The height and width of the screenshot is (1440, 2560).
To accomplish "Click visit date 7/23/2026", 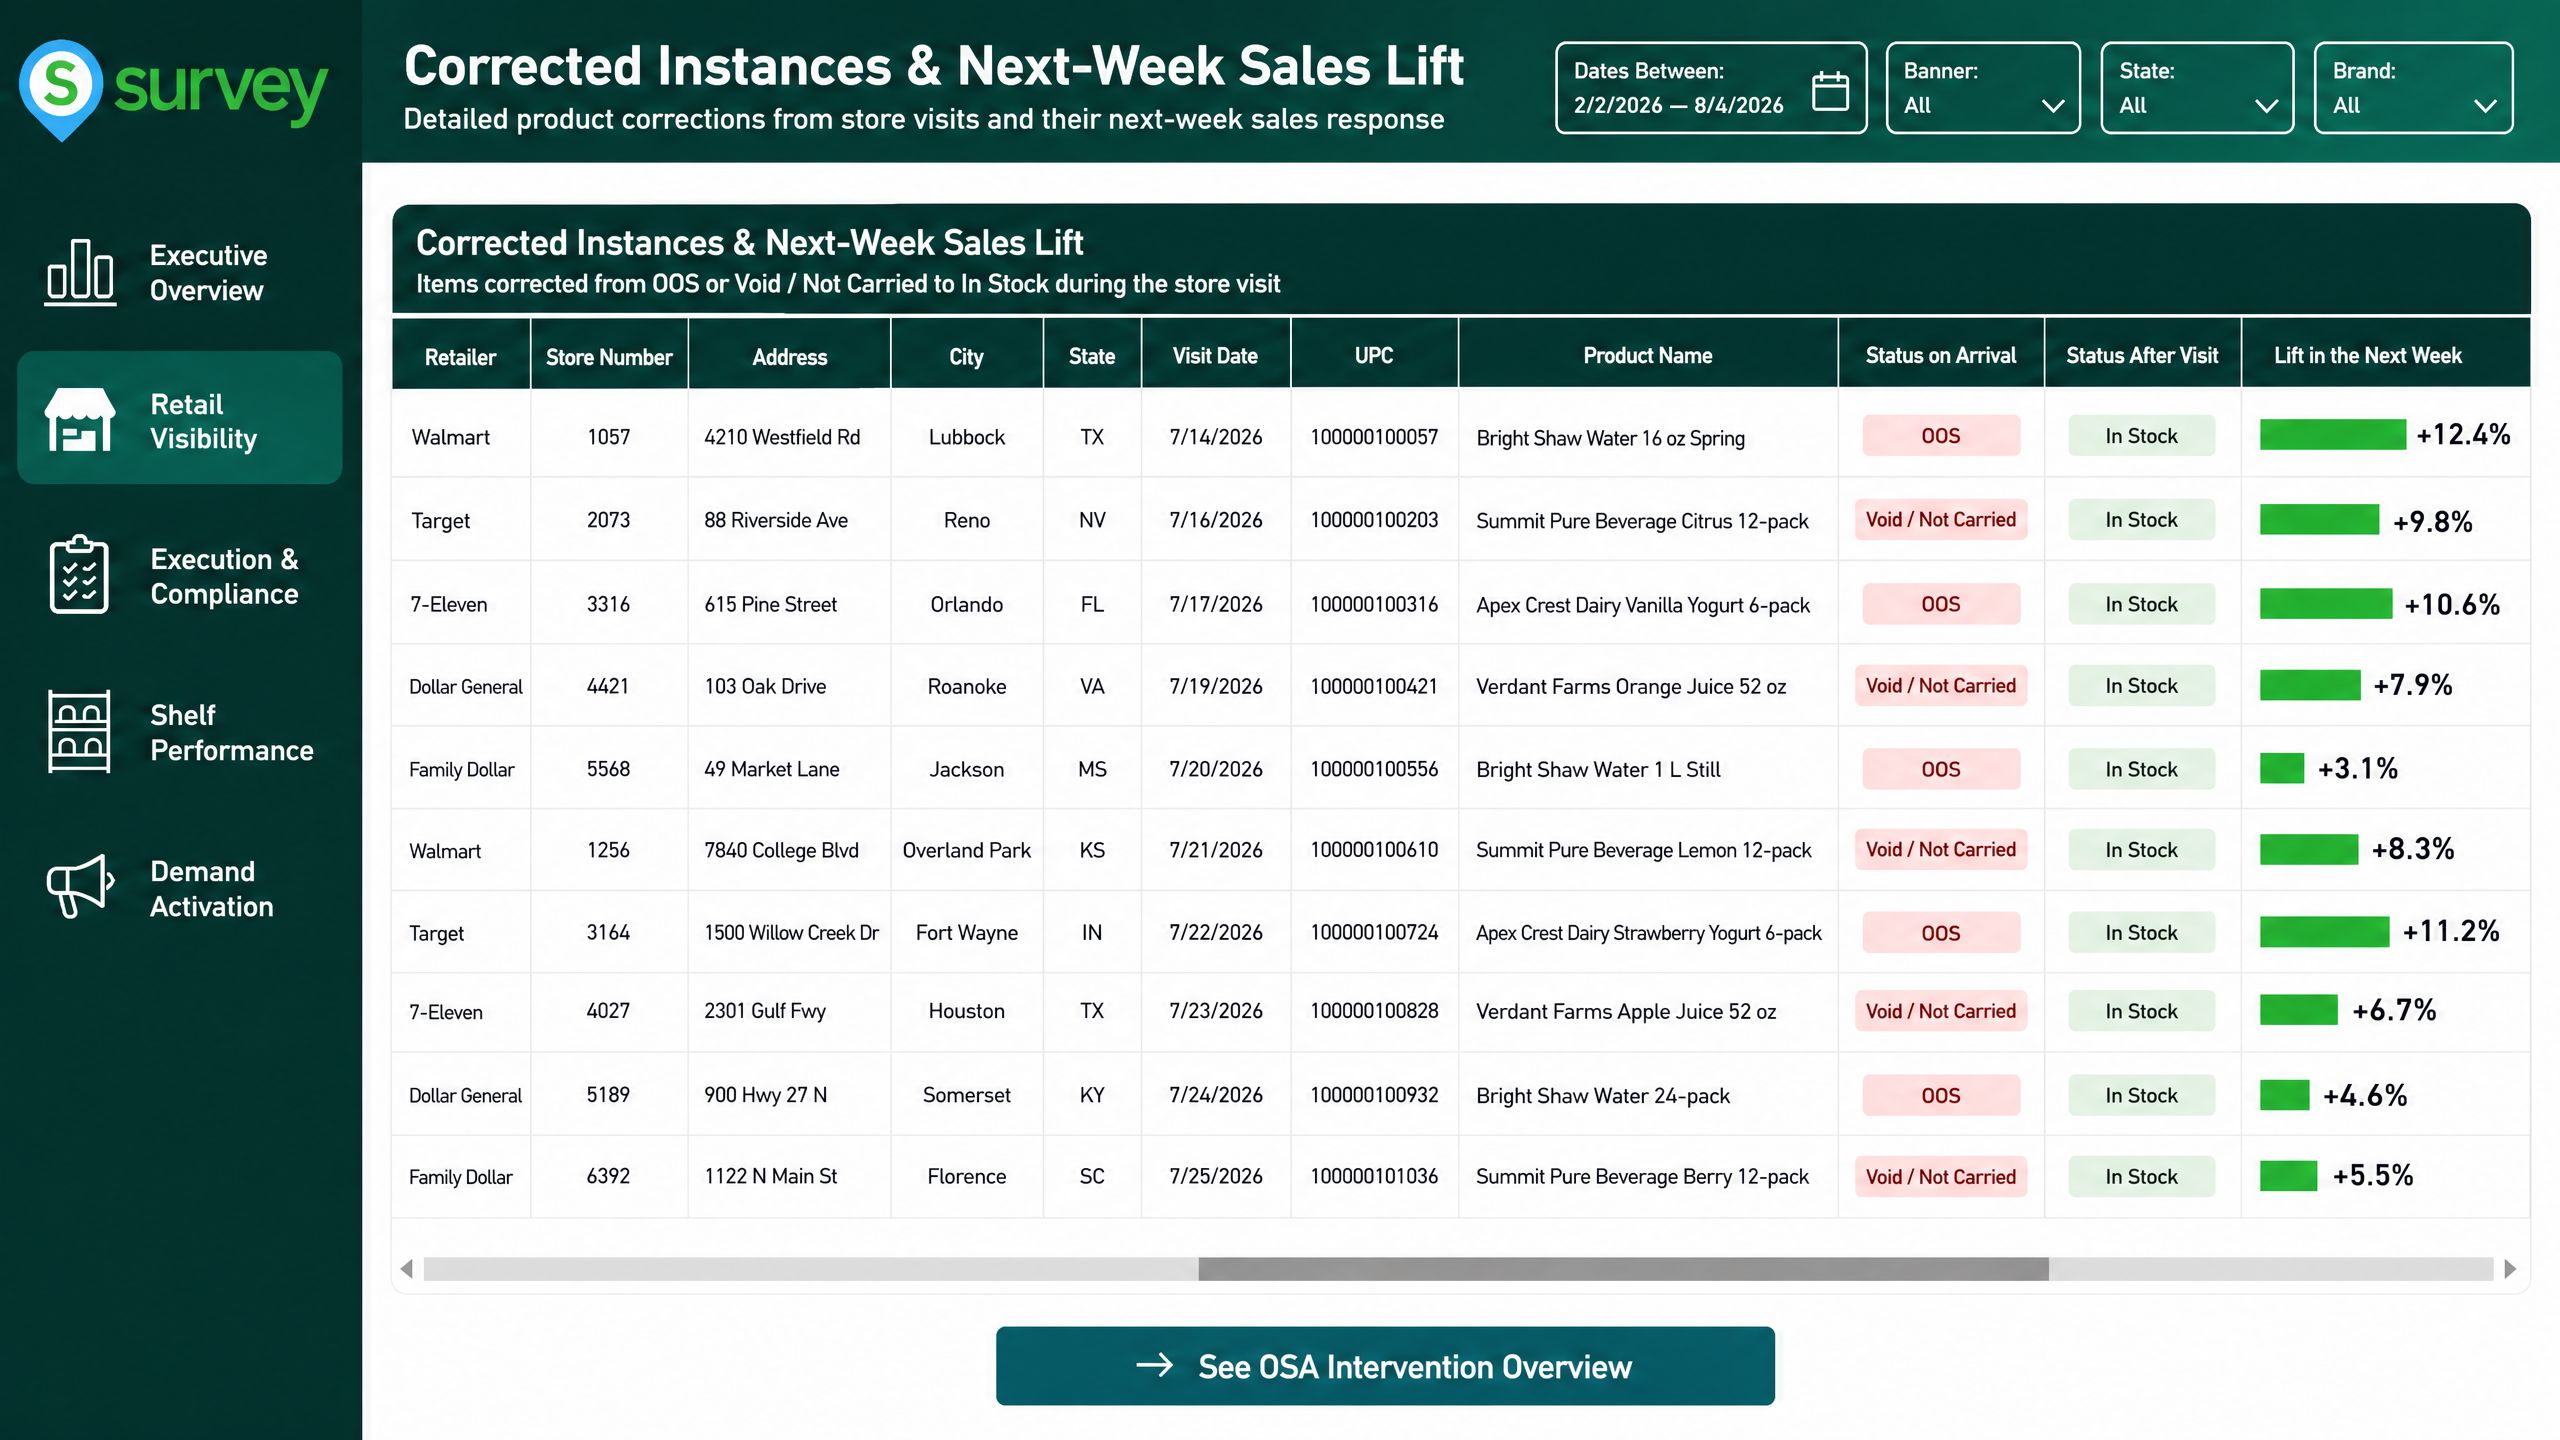I will coord(1216,1011).
